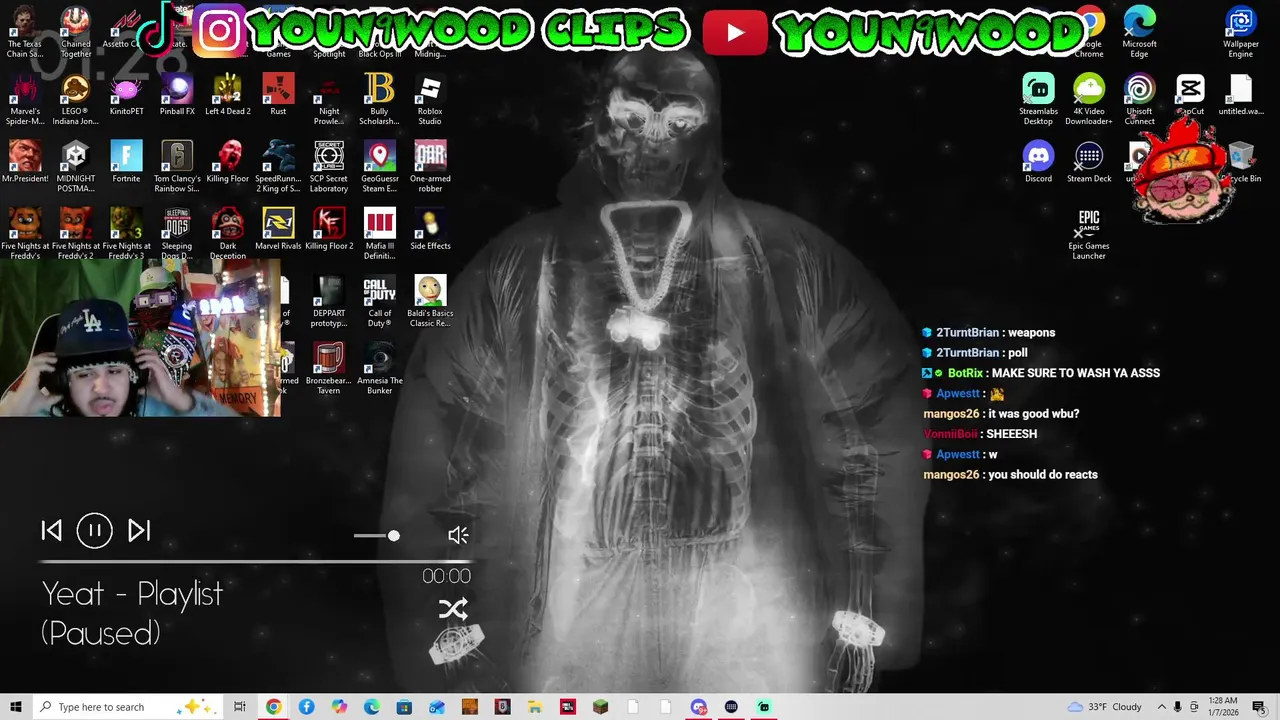Image resolution: width=1280 pixels, height=720 pixels.
Task: Open the Mr.President! desktop icon
Action: tap(25, 162)
